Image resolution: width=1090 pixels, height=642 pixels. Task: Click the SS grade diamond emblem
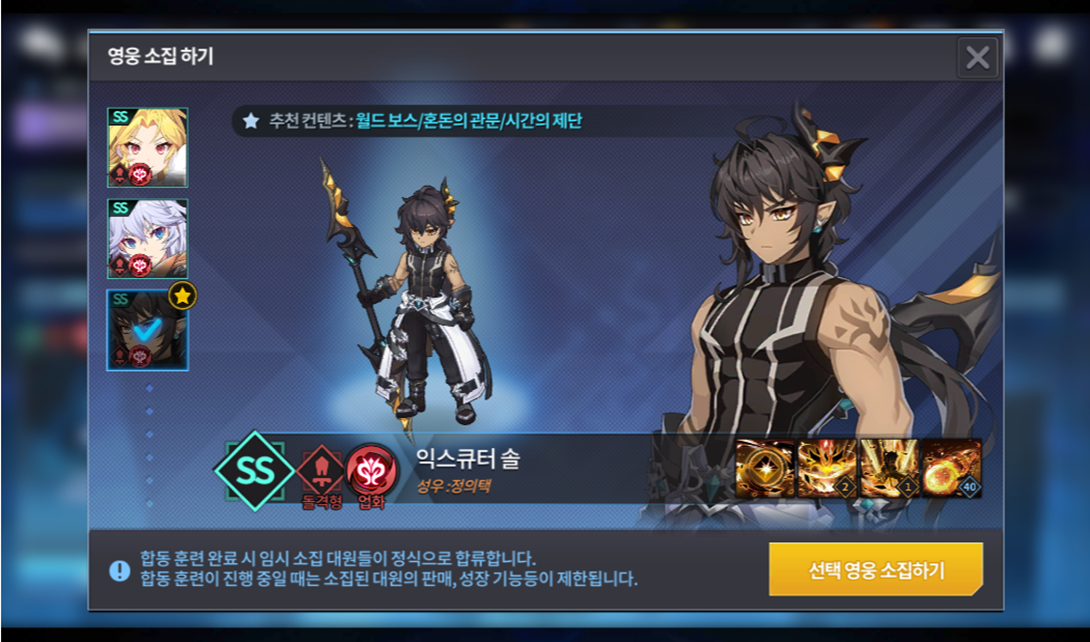coord(254,471)
